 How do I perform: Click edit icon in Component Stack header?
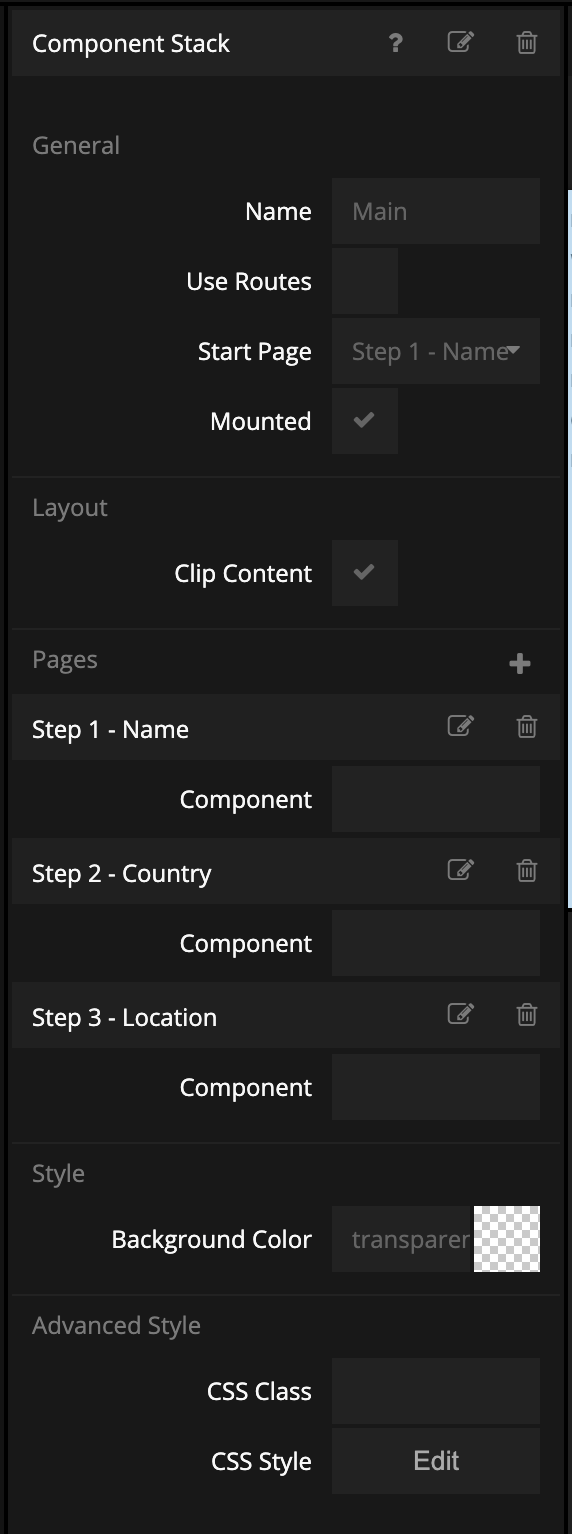pos(460,42)
